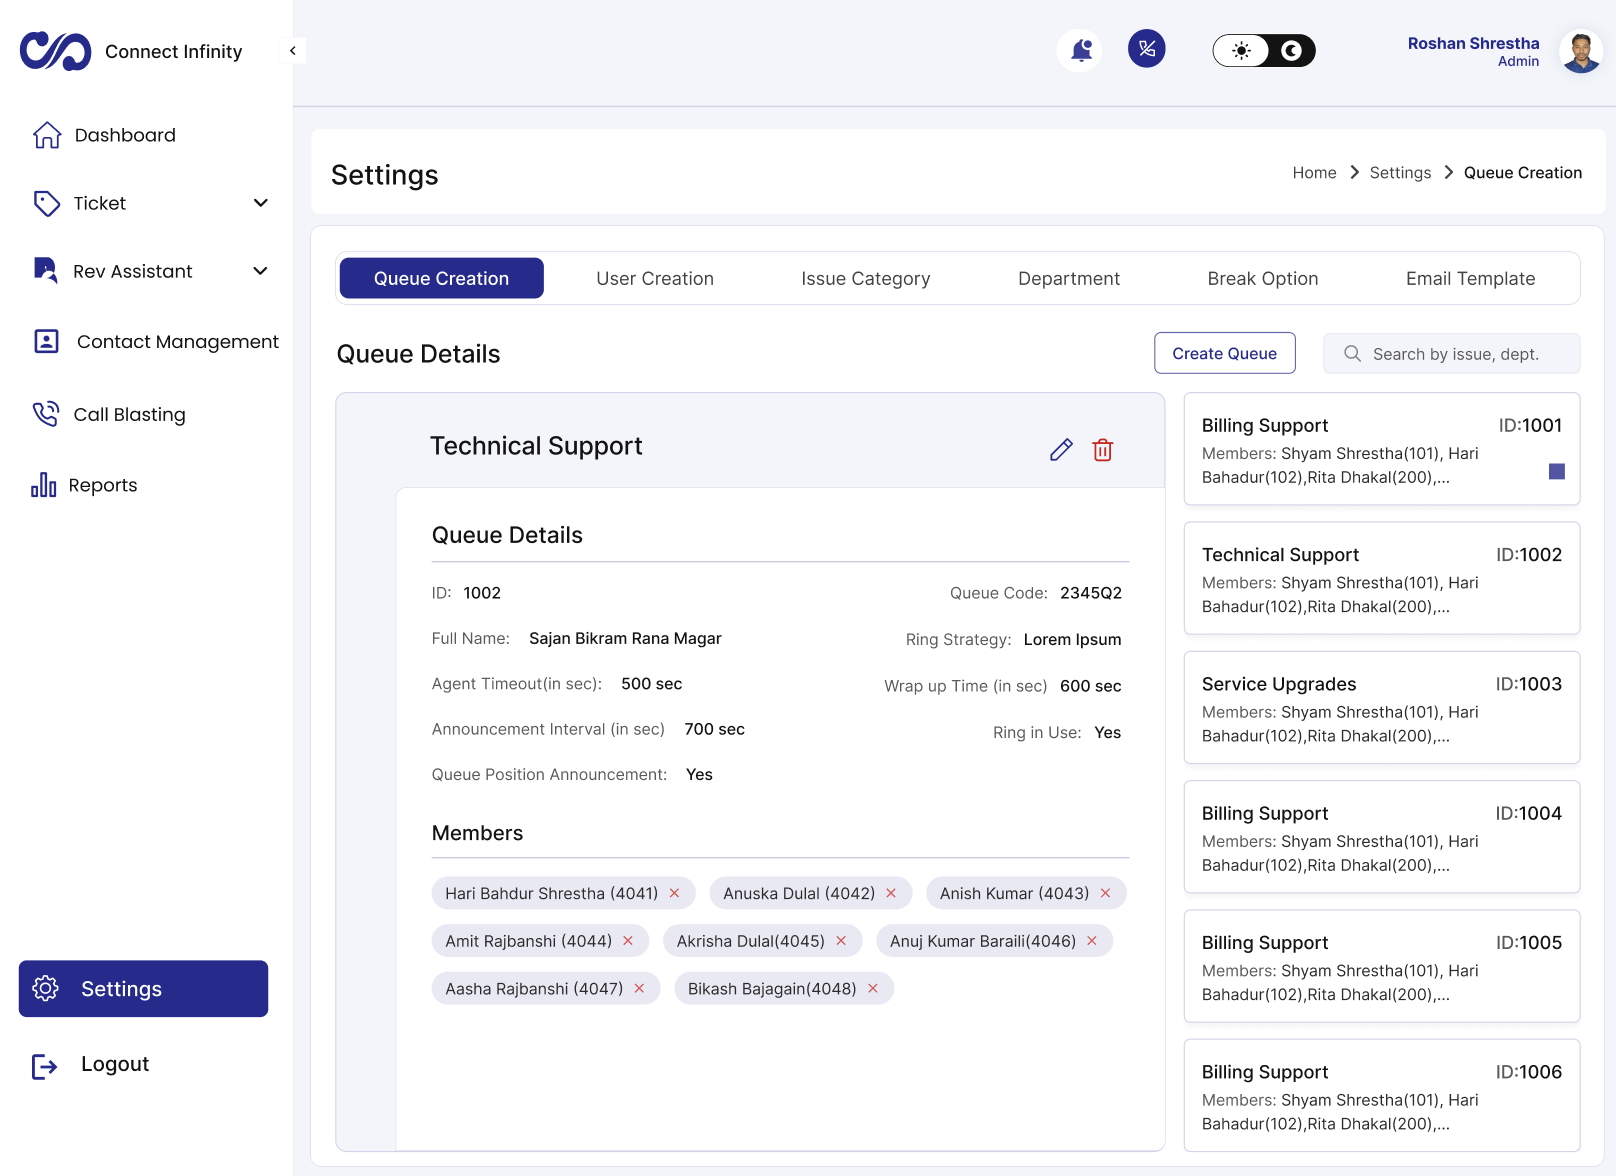Open Billing Support queue card ID:1001
This screenshot has width=1616, height=1176.
[1382, 449]
